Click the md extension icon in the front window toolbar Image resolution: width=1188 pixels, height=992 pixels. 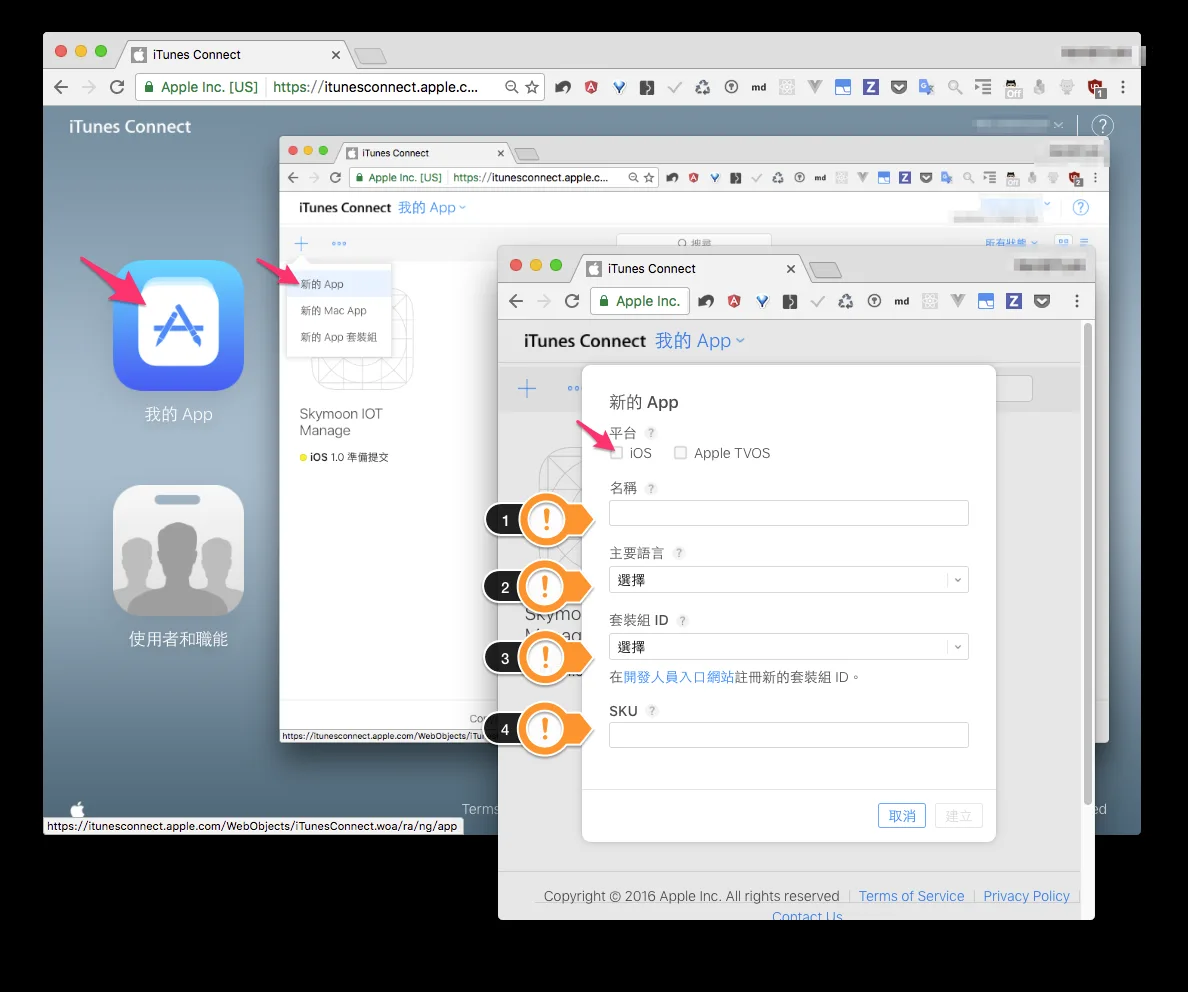click(902, 301)
